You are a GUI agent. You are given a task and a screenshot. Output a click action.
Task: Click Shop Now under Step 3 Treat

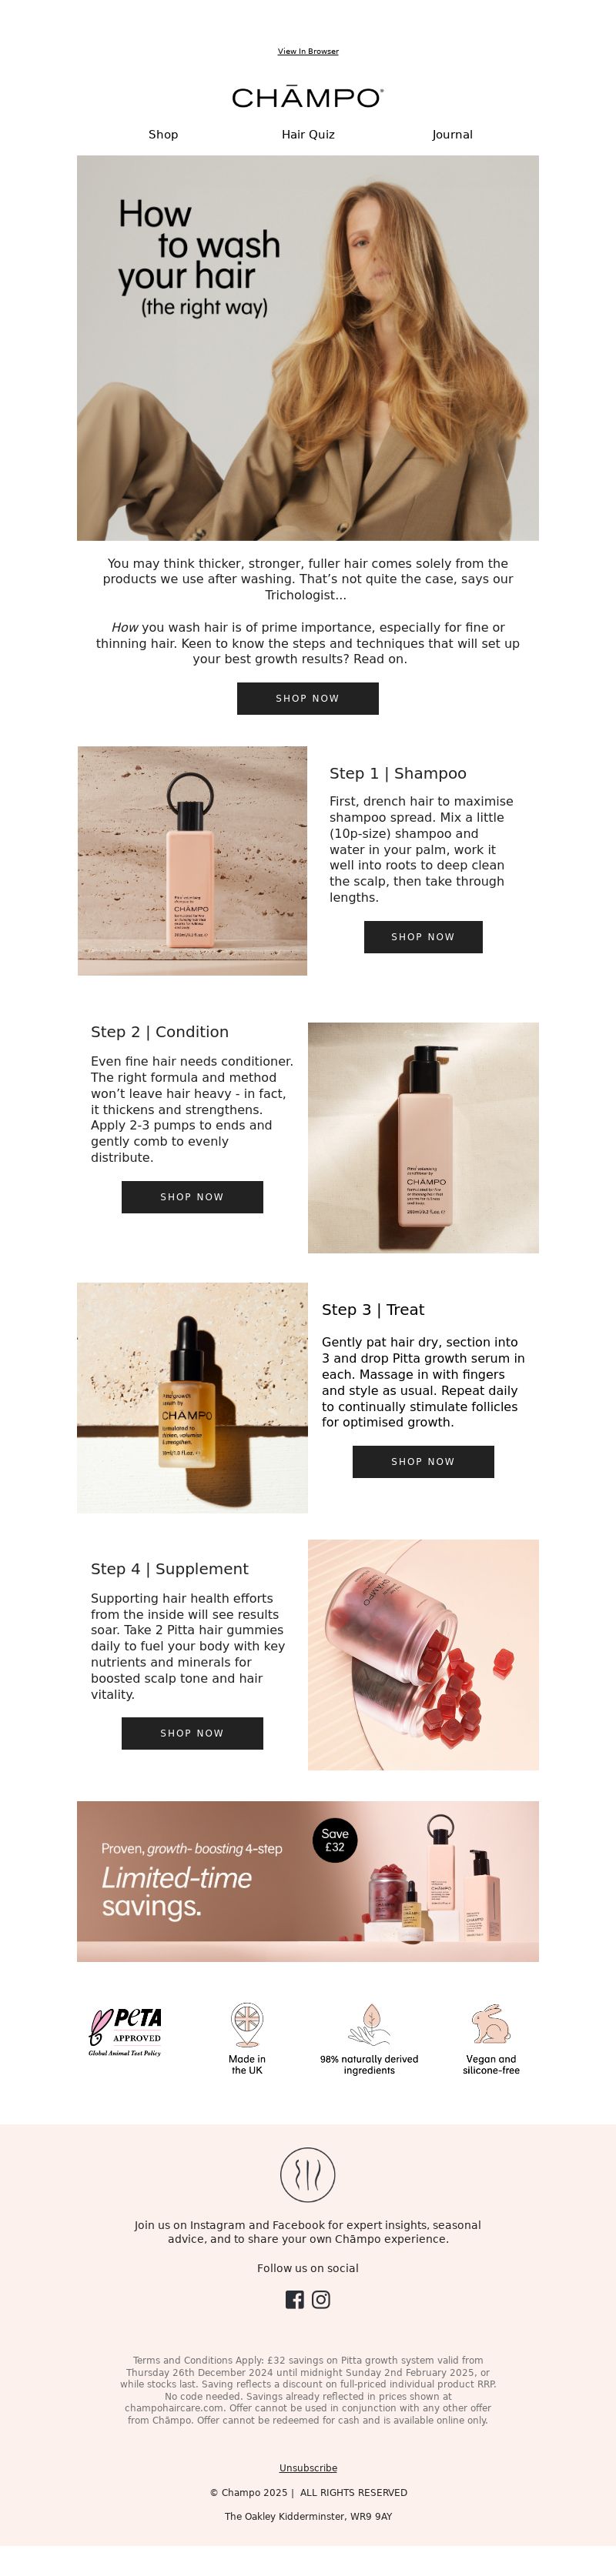pos(423,1461)
